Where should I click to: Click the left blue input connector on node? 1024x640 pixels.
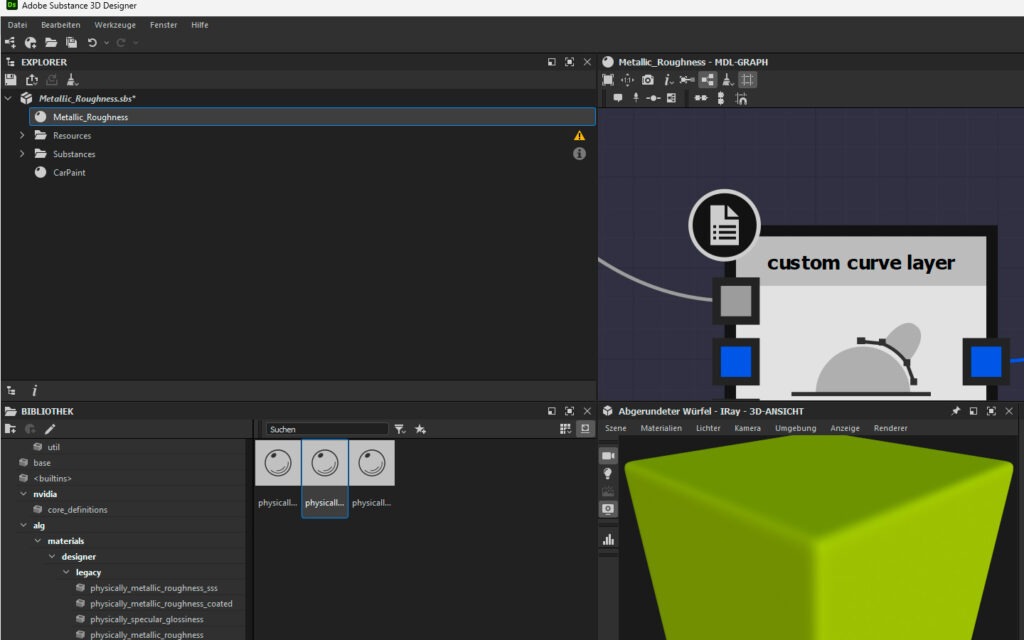tap(736, 361)
